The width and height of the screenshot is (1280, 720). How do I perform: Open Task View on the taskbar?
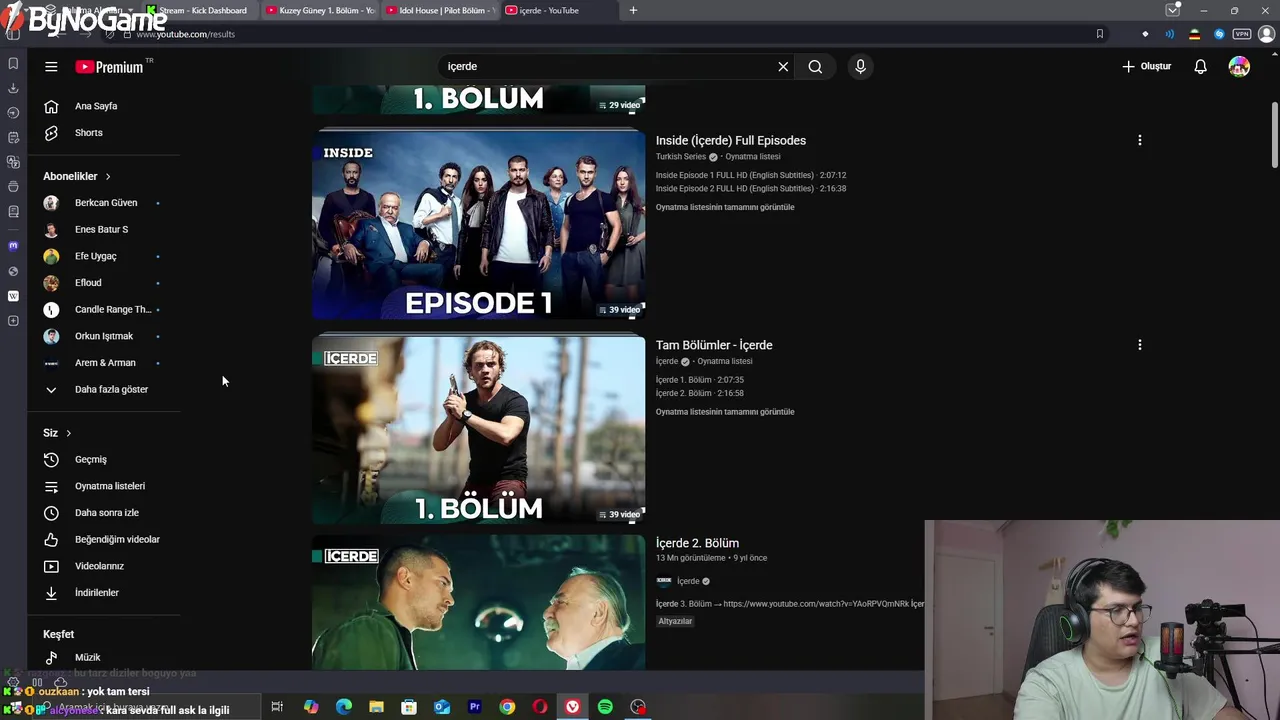tap(277, 707)
